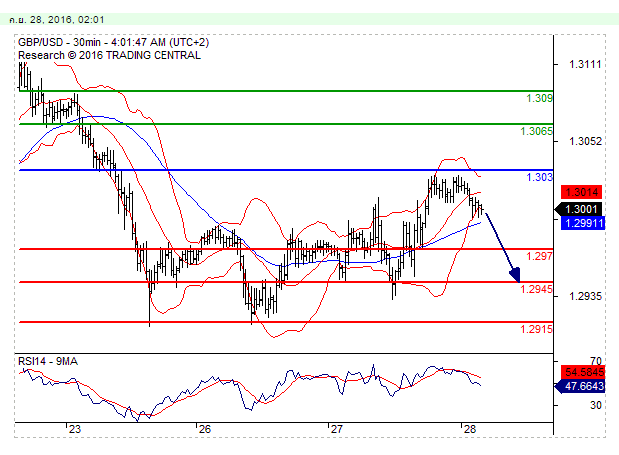Click the 1.3052 axis value

[585, 141]
